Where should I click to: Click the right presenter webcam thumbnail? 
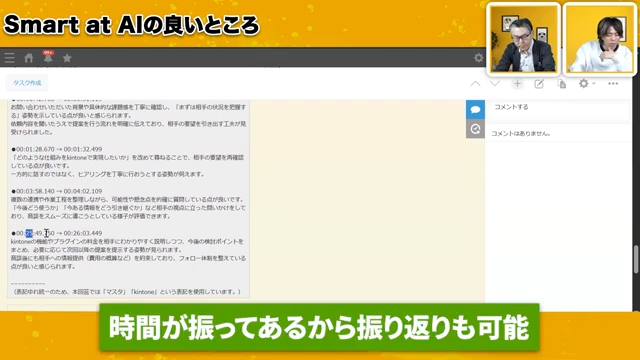[600, 39]
